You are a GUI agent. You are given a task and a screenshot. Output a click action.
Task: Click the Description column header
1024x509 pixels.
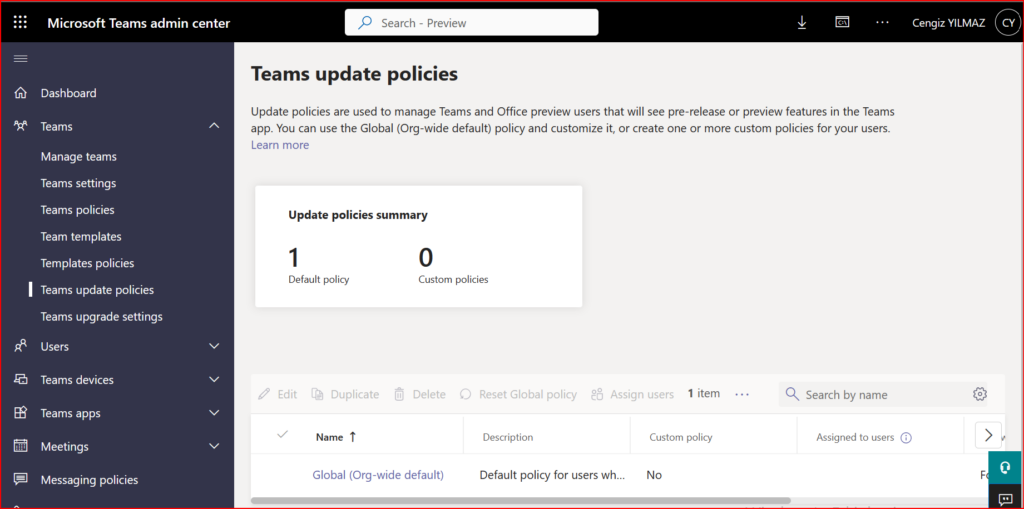point(507,437)
